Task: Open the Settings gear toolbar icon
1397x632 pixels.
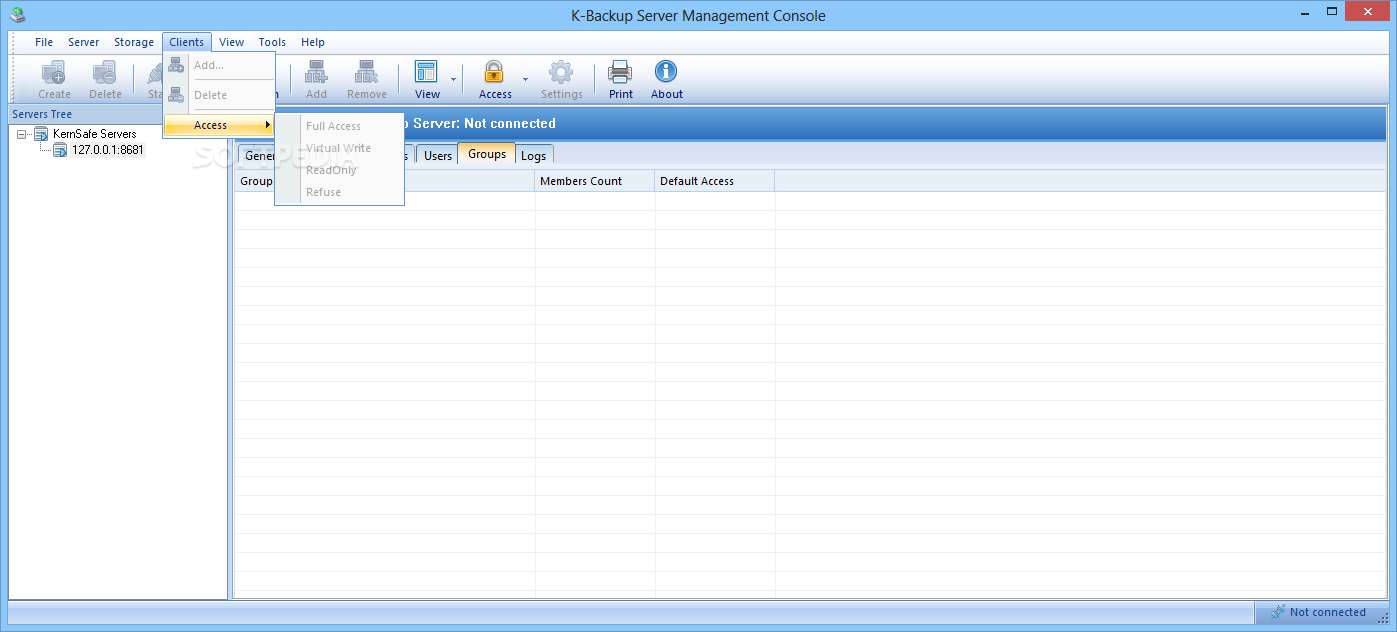Action: pyautogui.click(x=561, y=72)
